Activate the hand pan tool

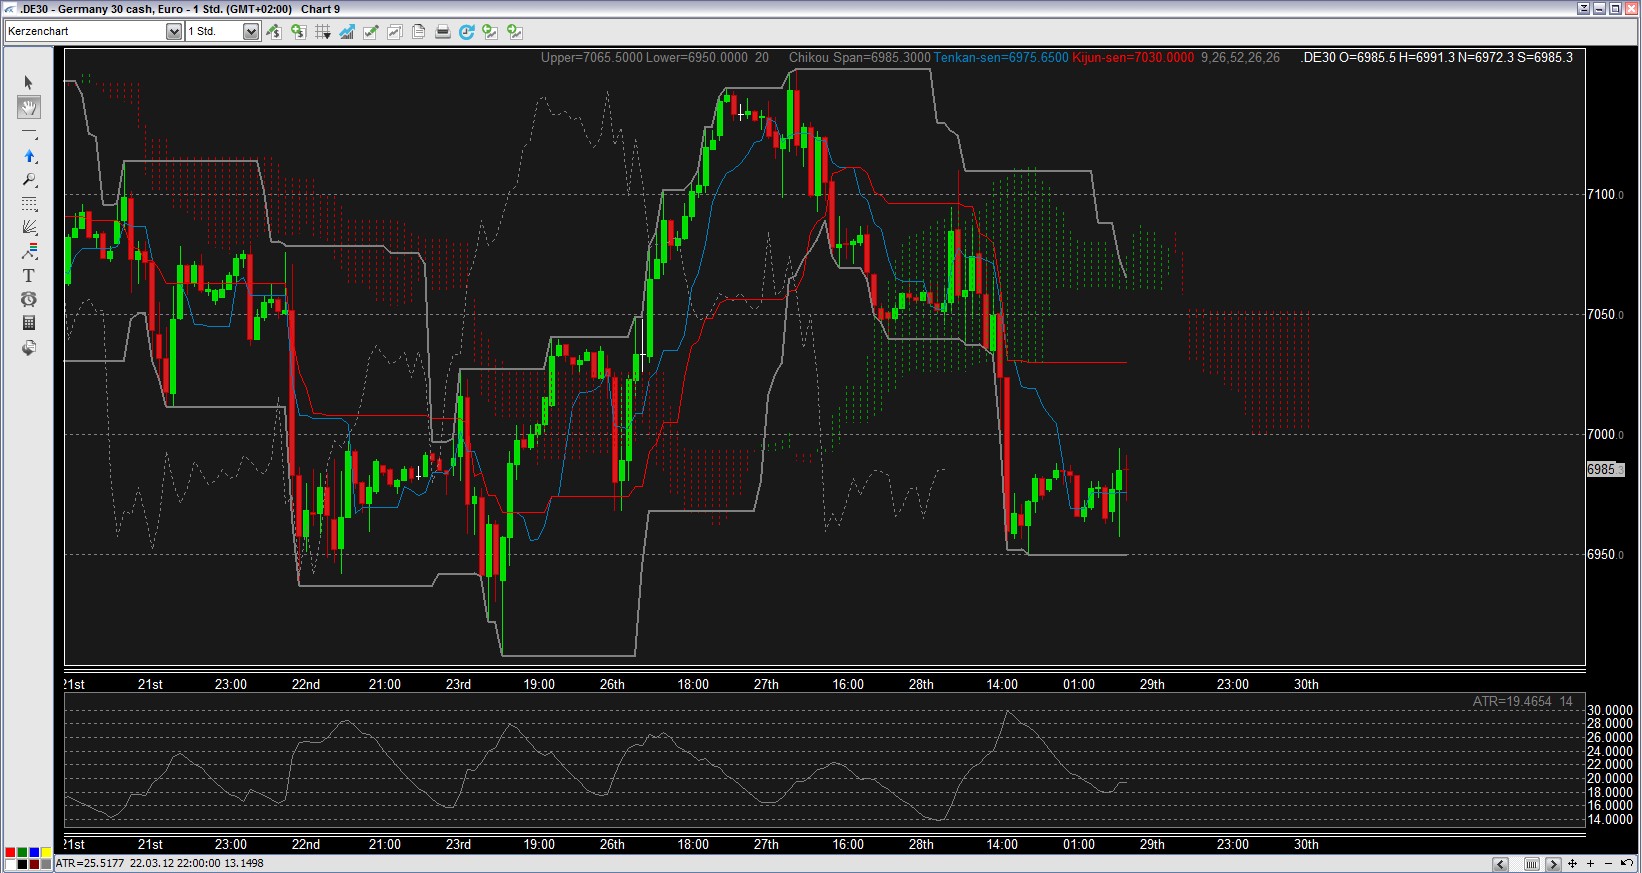[29, 108]
